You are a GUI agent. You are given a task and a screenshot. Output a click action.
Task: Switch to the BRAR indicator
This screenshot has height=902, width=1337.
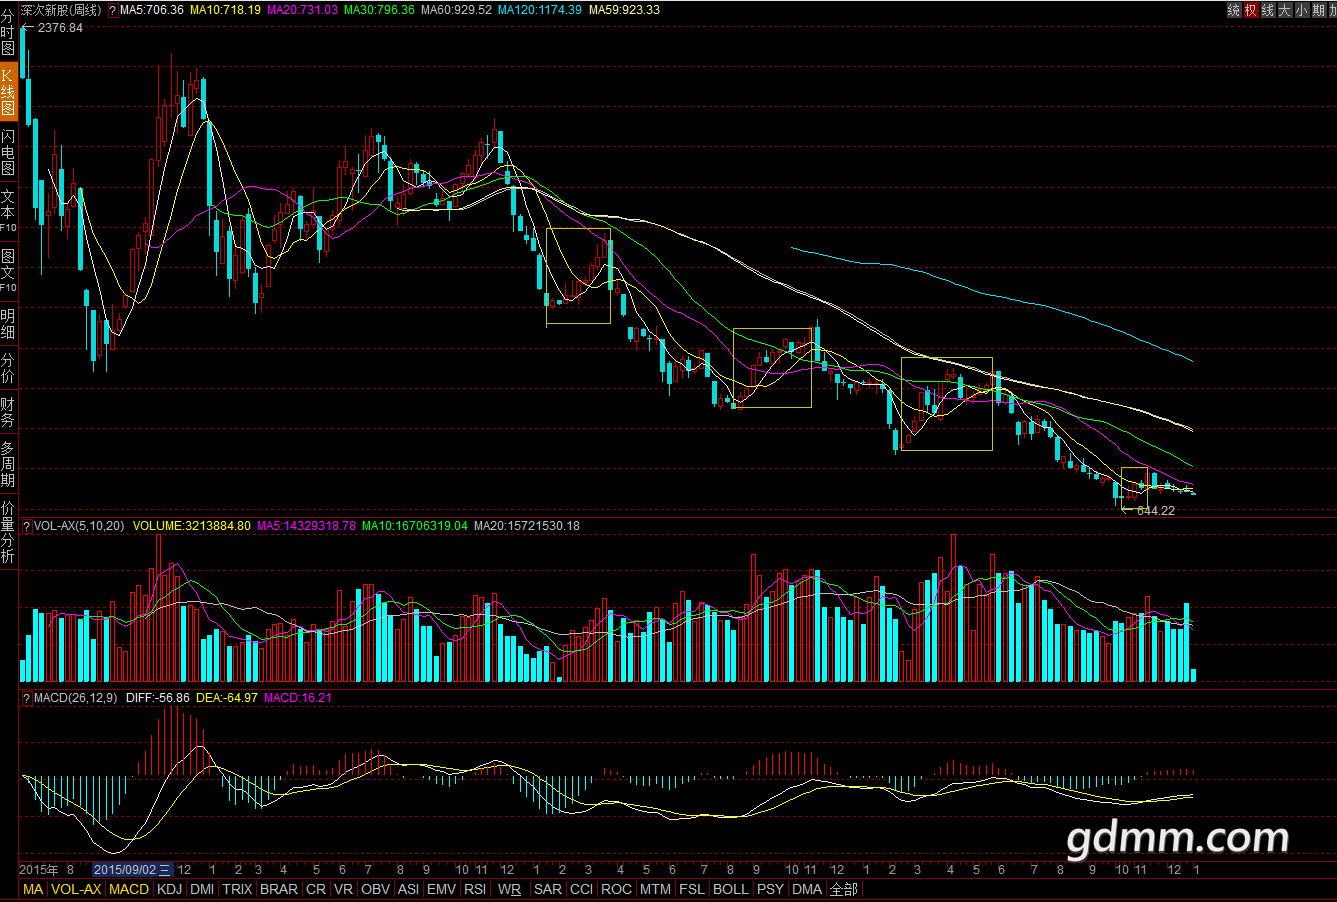(279, 889)
